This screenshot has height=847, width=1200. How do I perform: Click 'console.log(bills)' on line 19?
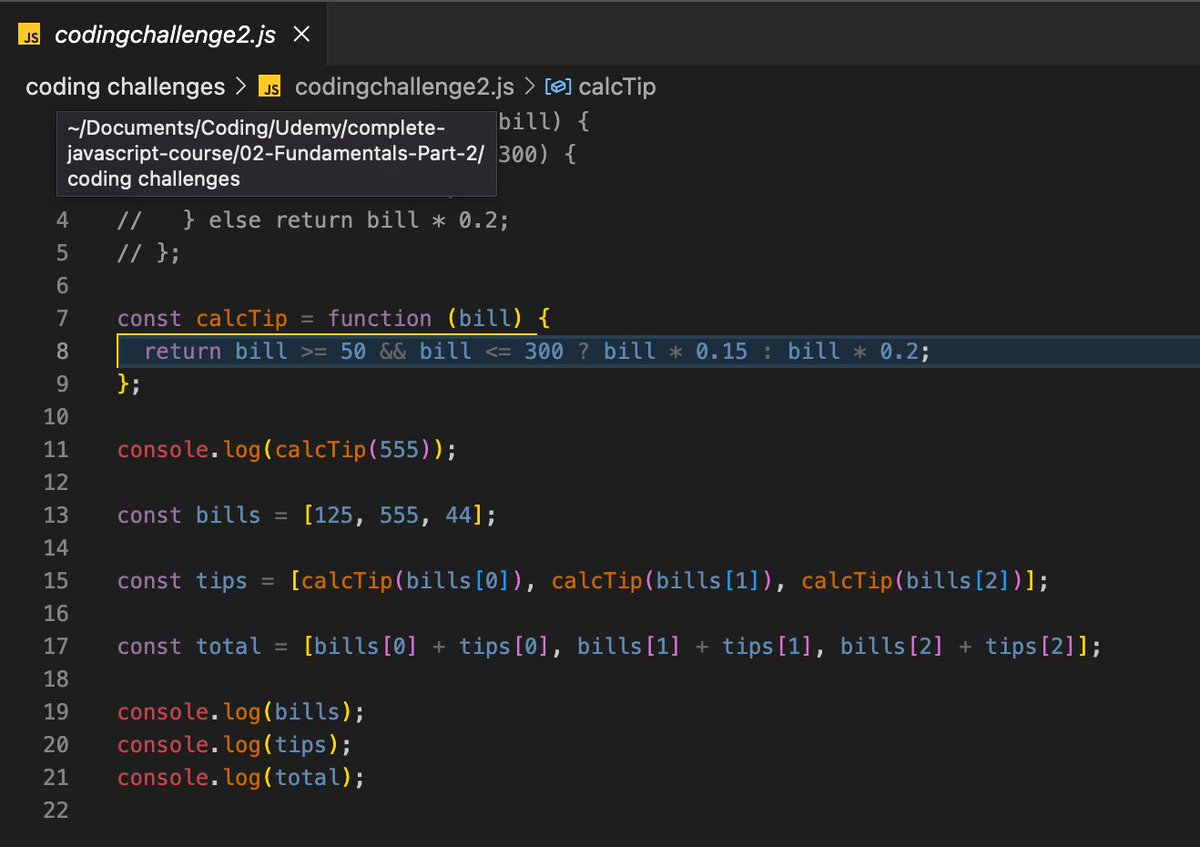tap(236, 713)
